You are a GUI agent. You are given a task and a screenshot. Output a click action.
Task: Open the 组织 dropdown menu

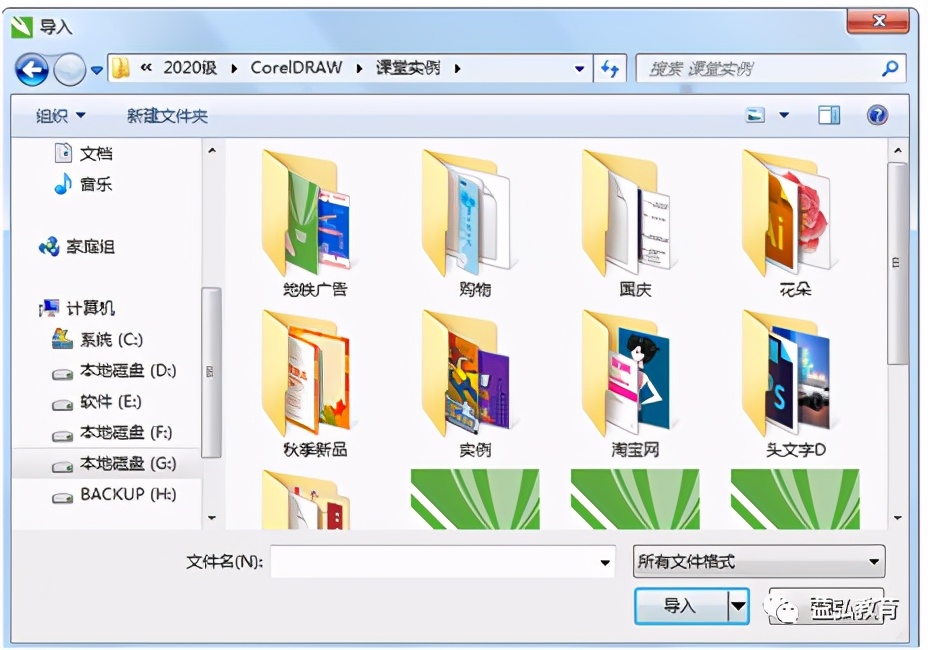pos(51,114)
